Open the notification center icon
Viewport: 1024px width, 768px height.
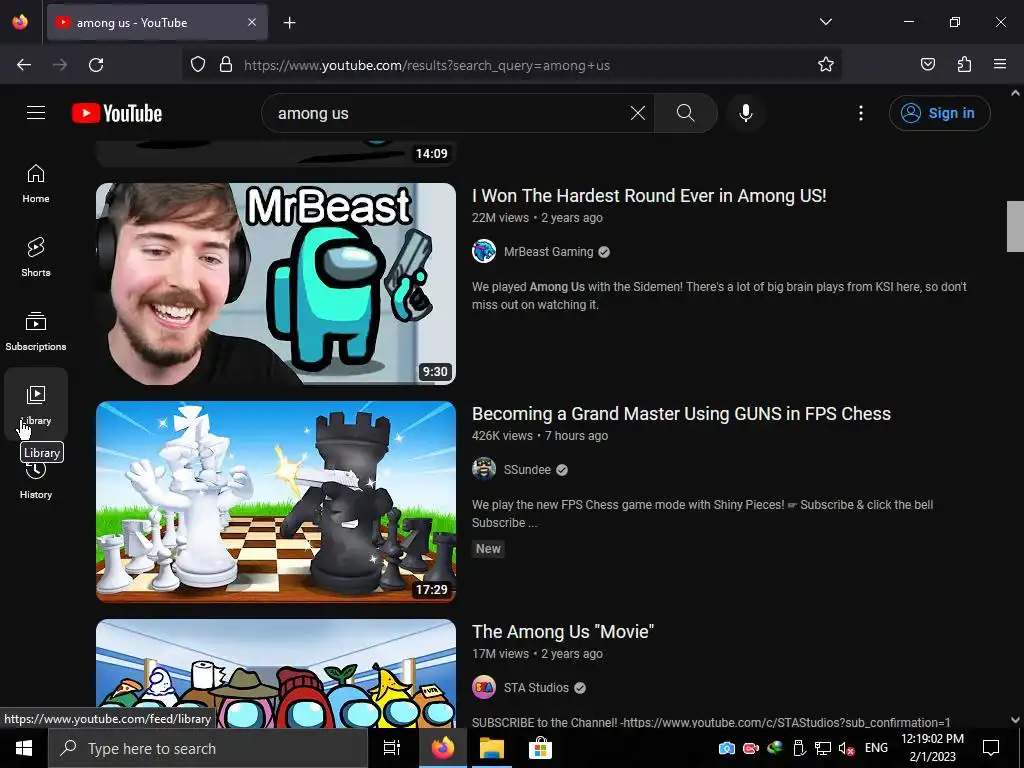[991, 748]
